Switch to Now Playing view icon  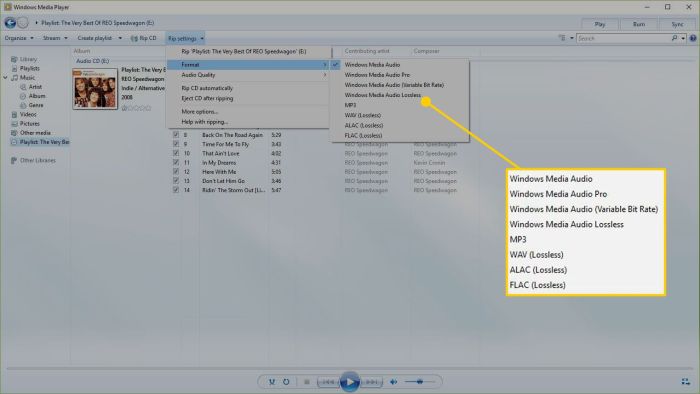pyautogui.click(x=686, y=382)
